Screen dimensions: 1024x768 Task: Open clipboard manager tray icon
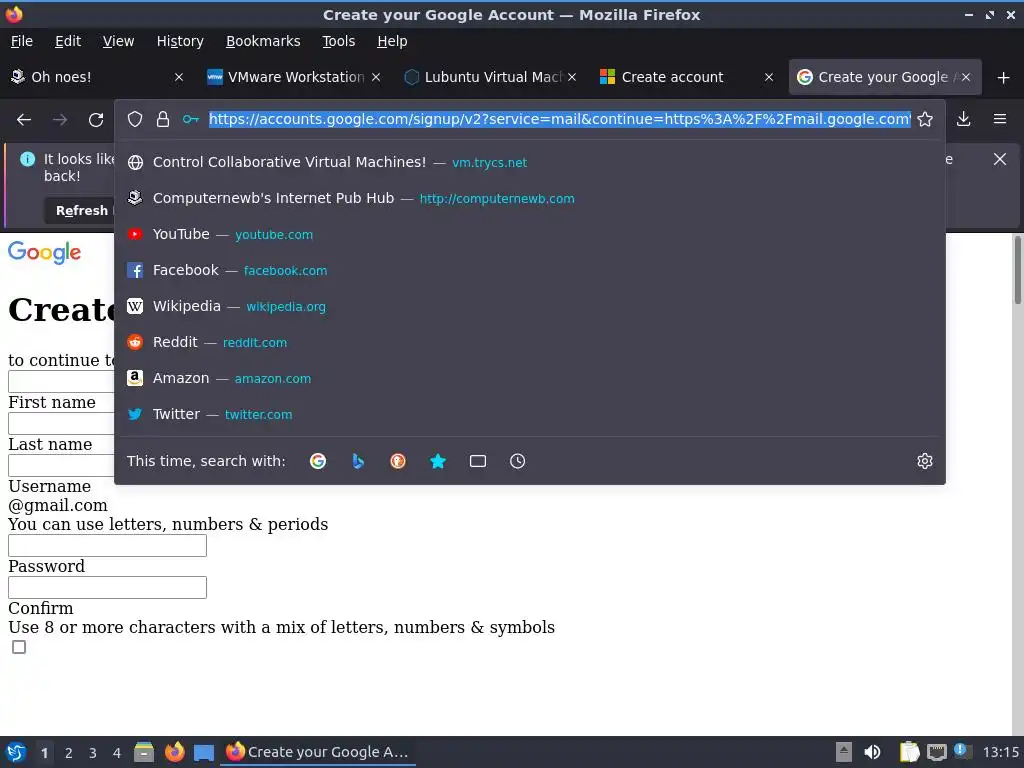909,752
